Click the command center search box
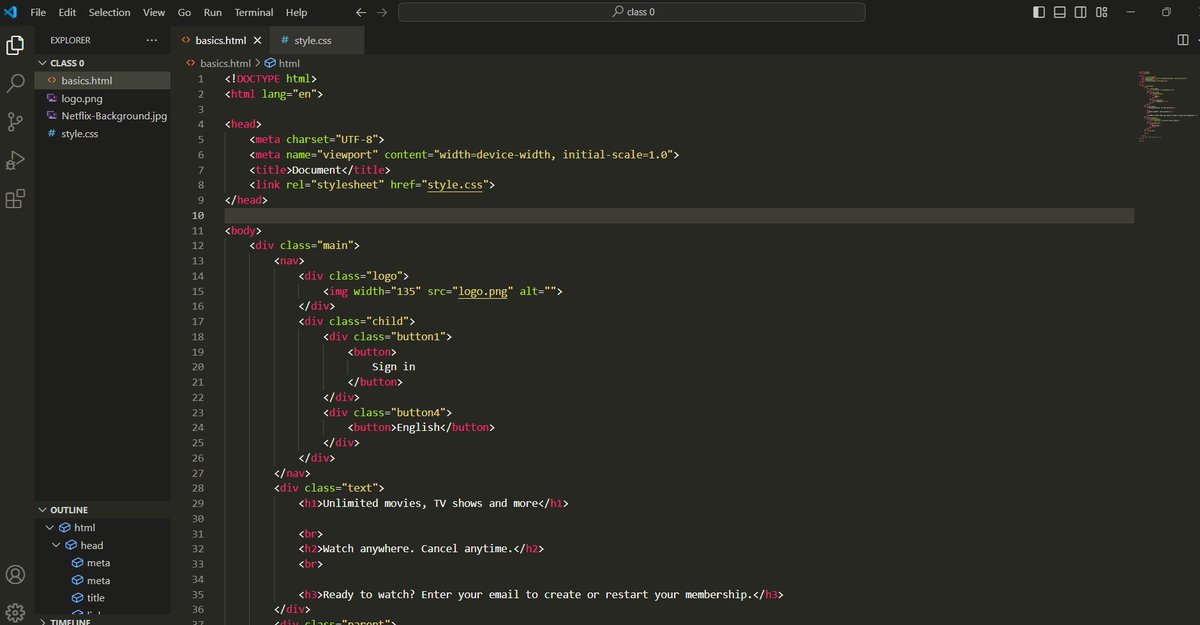 coord(631,12)
